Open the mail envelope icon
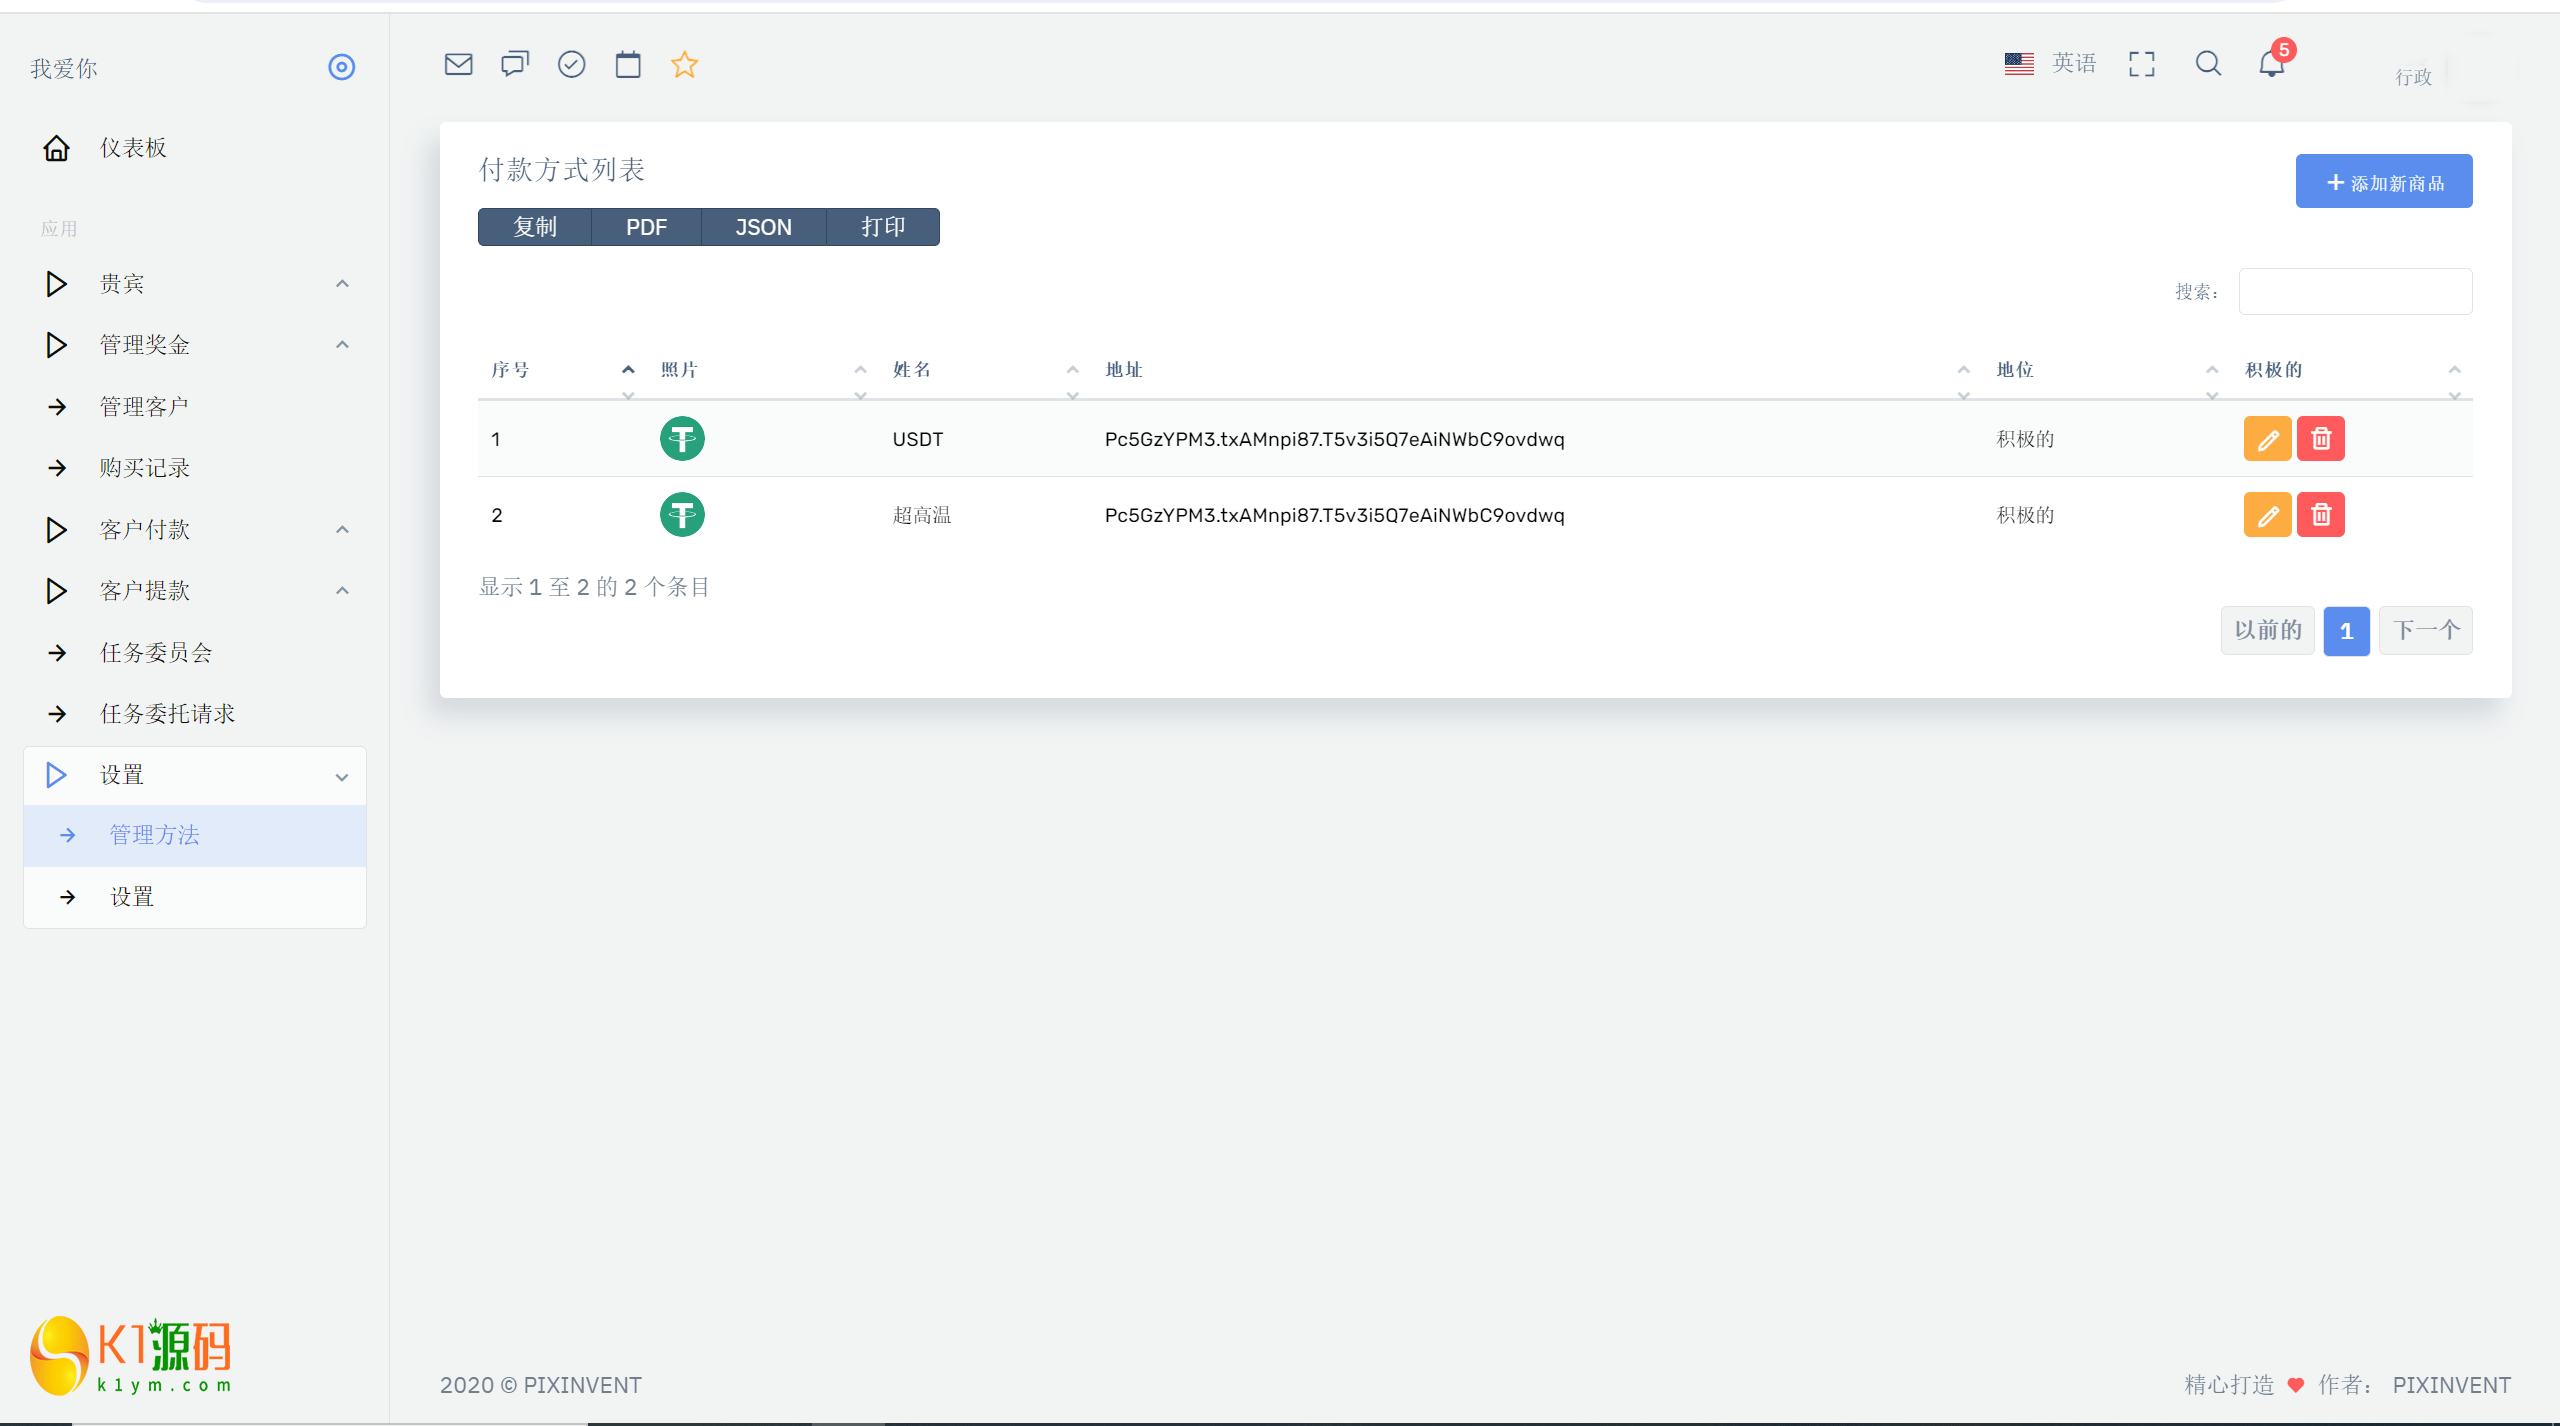2560x1426 pixels. (x=458, y=64)
